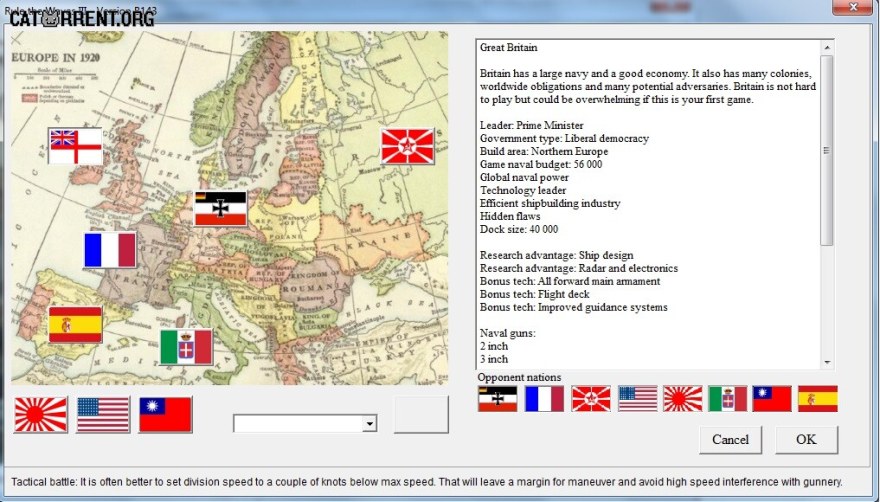
Task: Click the blank button beside the dropdown
Action: [421, 414]
